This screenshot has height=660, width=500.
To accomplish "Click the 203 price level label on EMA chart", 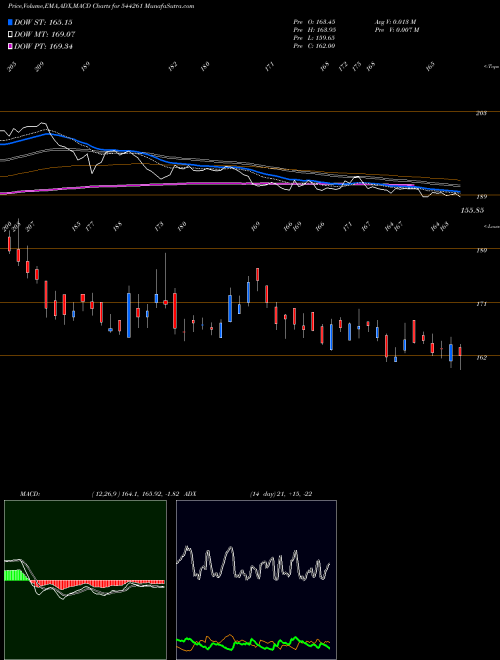I will pyautogui.click(x=481, y=113).
